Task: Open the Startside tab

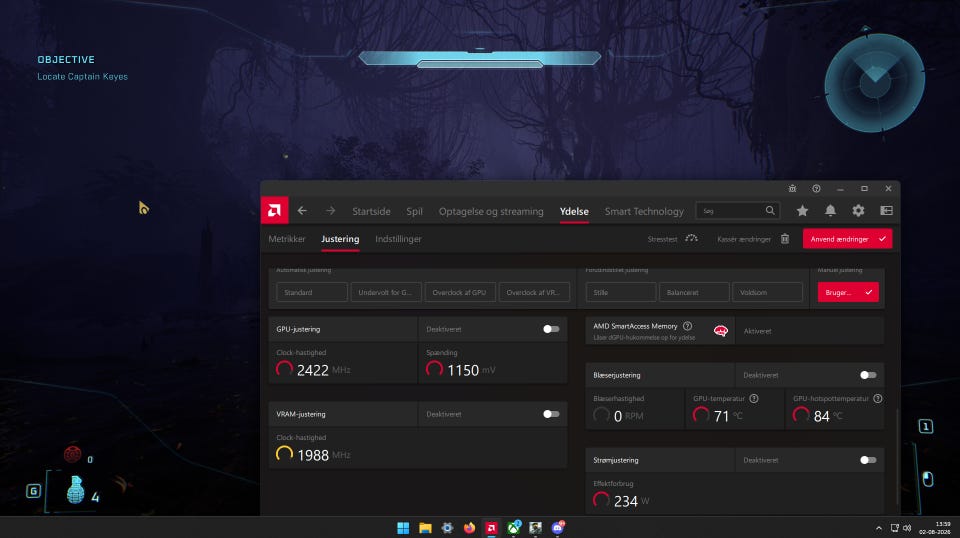Action: (x=371, y=211)
